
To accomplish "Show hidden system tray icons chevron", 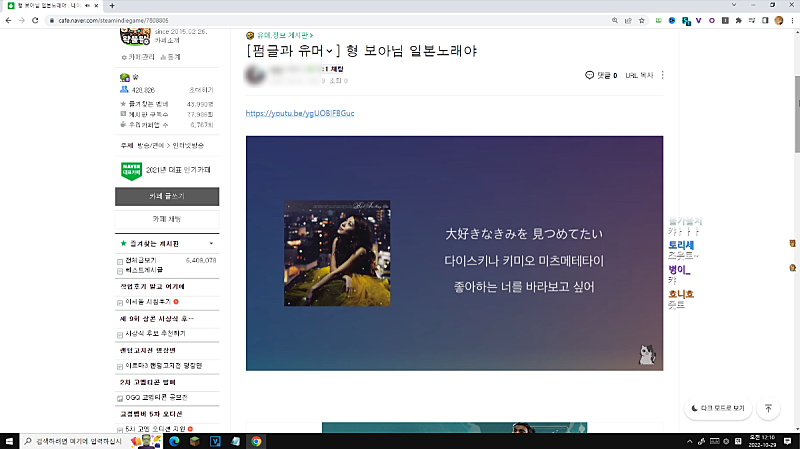I will click(689, 441).
